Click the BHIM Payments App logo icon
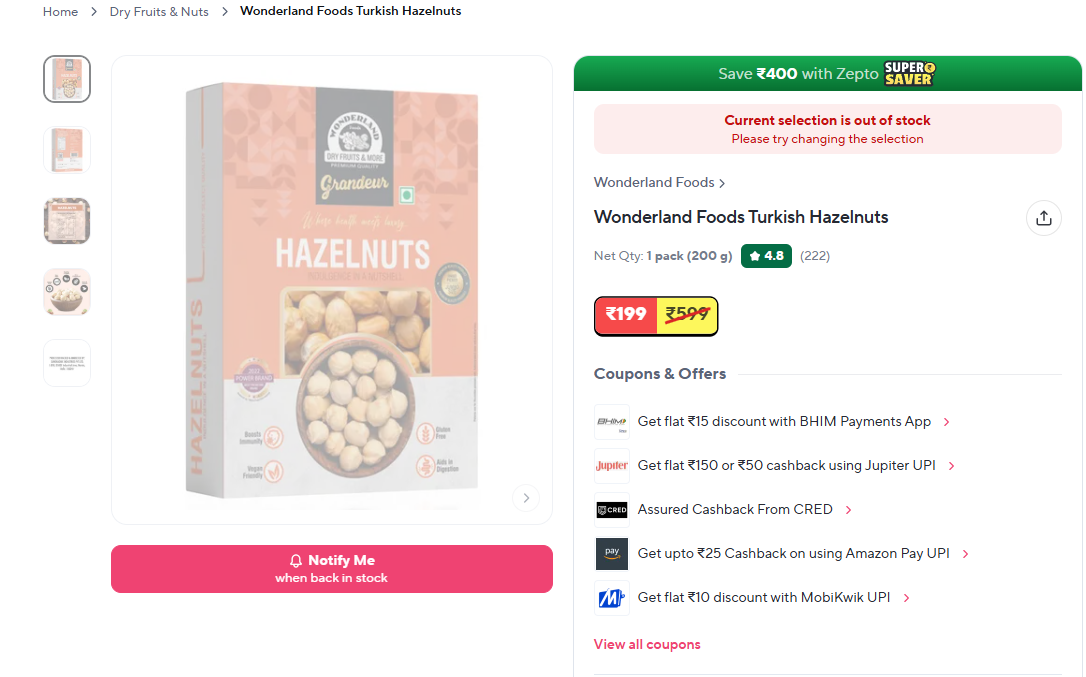1086x677 pixels. coord(611,422)
